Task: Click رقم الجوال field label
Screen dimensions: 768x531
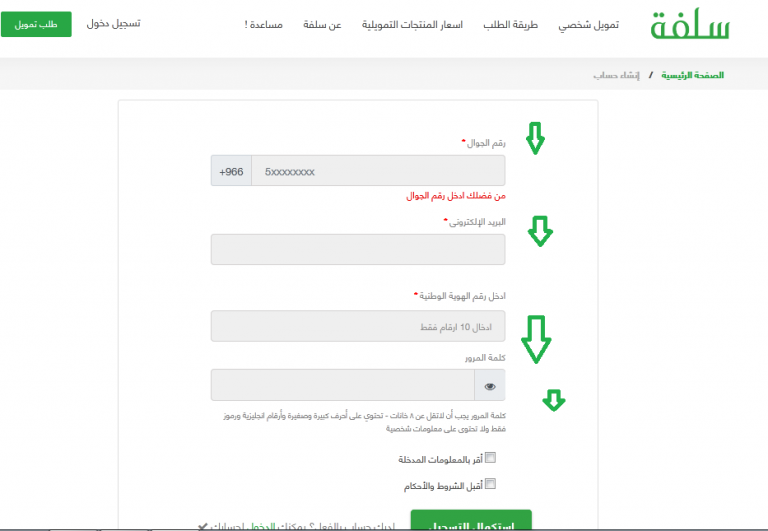Action: (x=484, y=143)
